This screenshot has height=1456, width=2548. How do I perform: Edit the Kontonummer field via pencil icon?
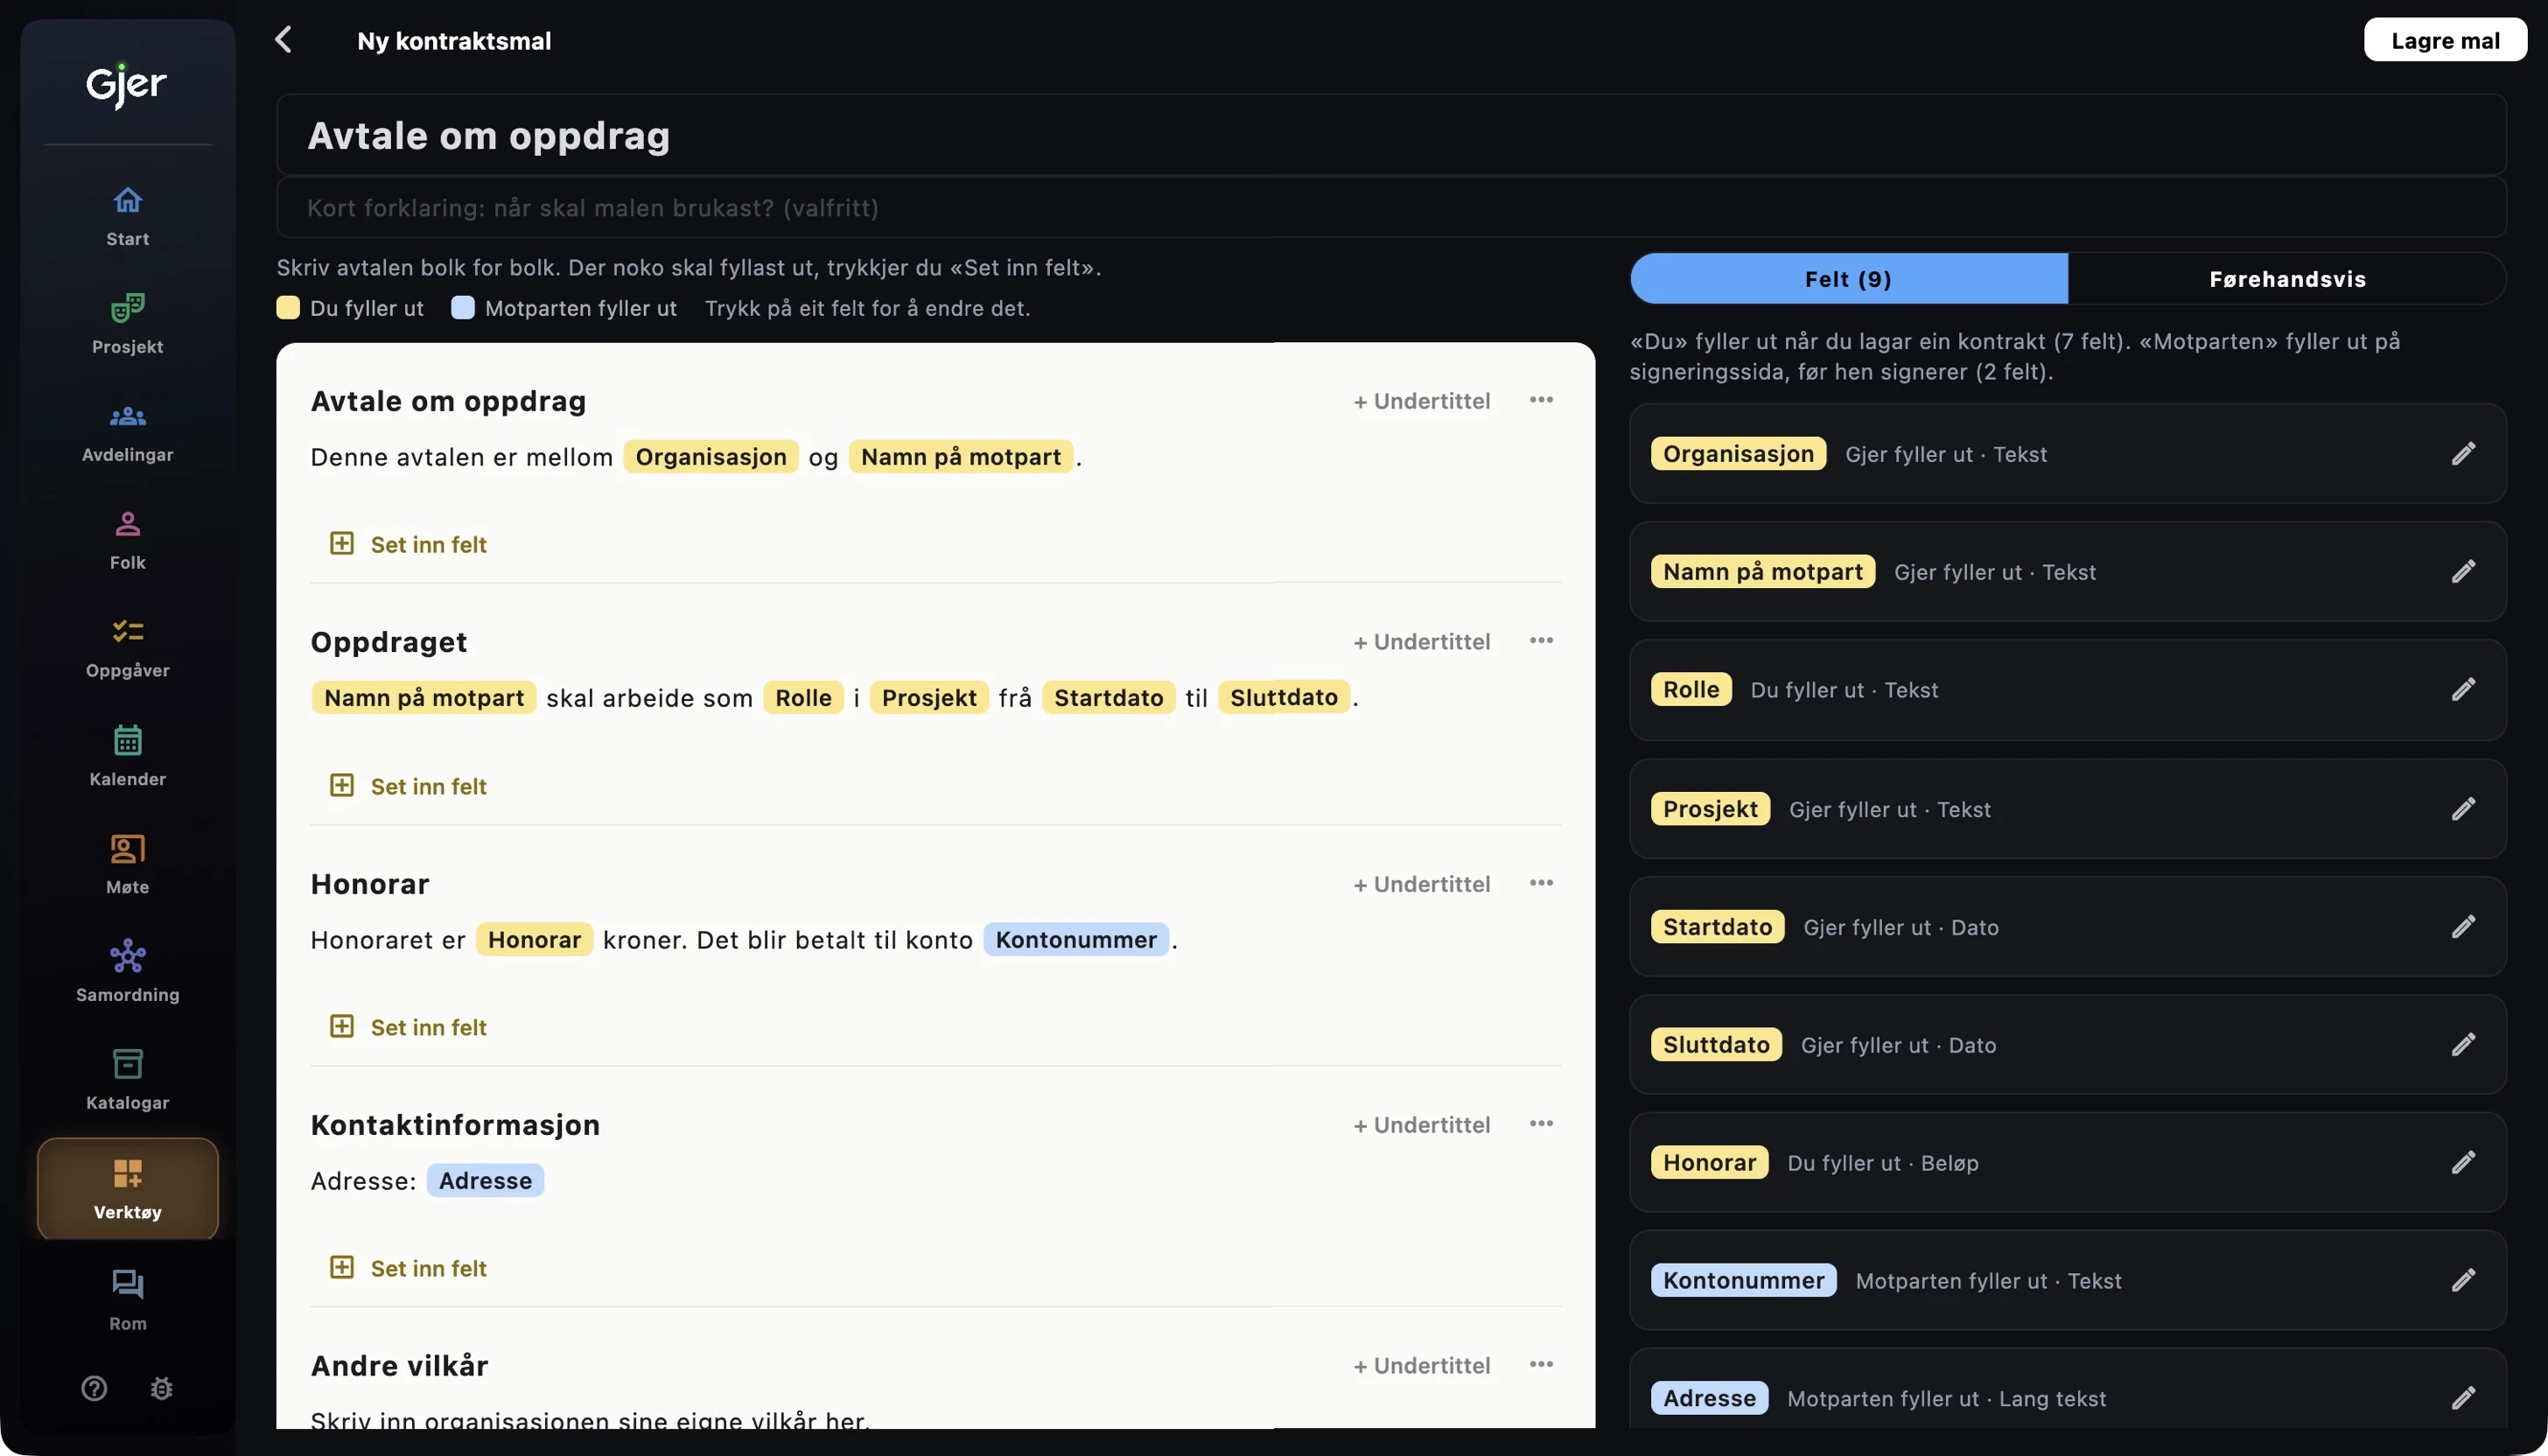2463,1281
